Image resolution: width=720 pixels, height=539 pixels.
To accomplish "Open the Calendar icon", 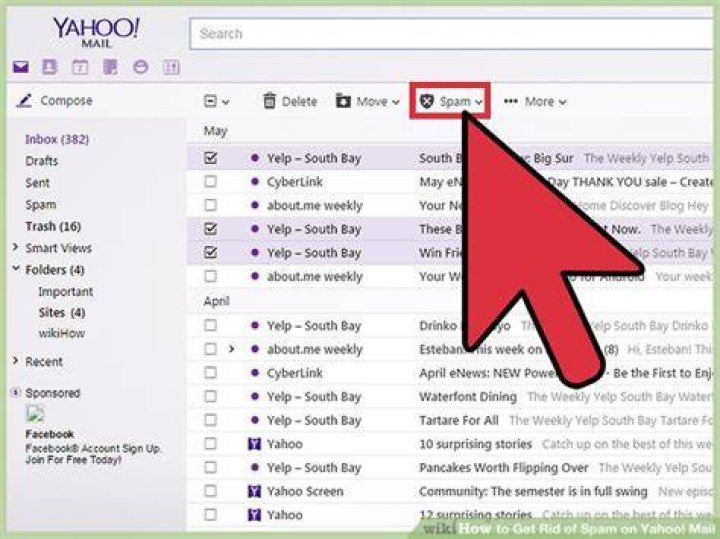I will [x=80, y=67].
